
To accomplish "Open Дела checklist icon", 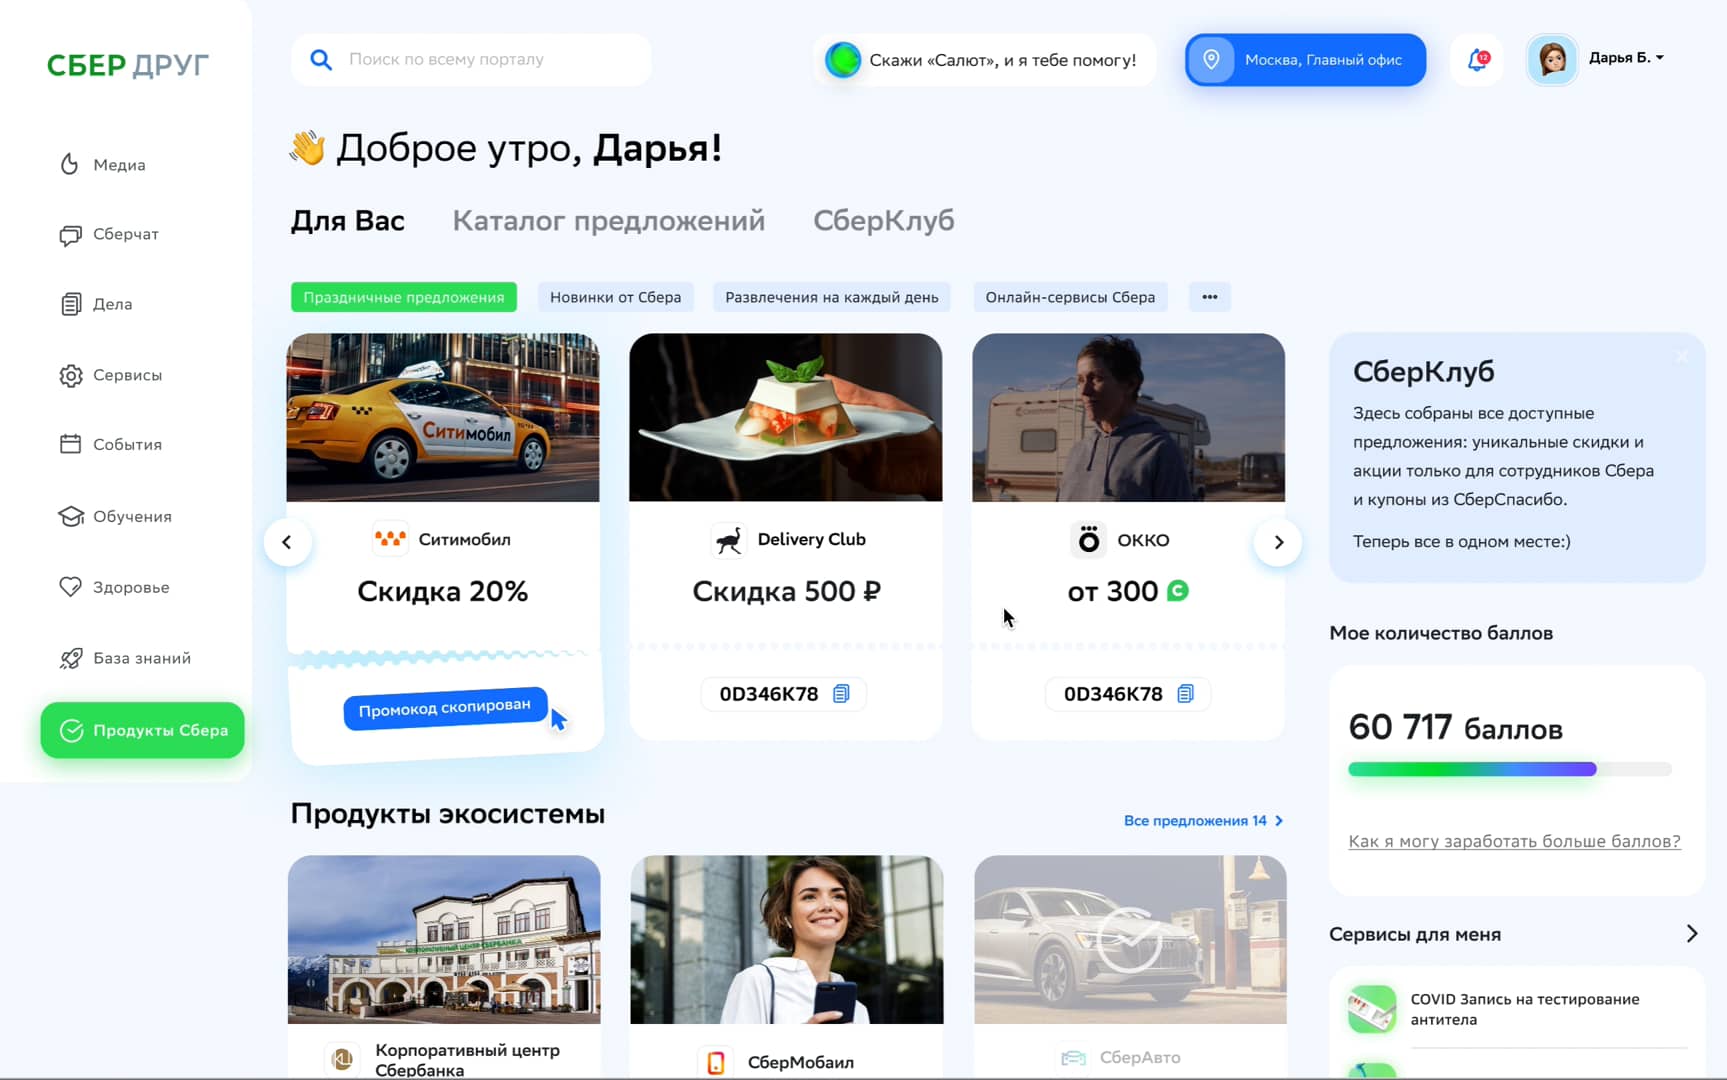I will click(x=70, y=304).
